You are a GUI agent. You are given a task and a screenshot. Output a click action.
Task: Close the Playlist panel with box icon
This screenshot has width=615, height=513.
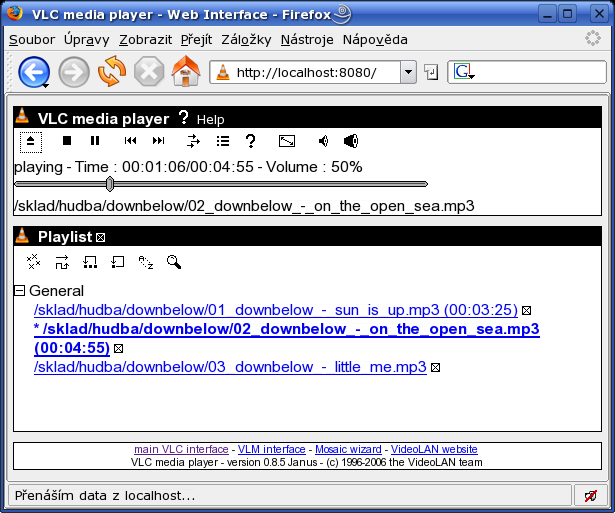coord(100,238)
